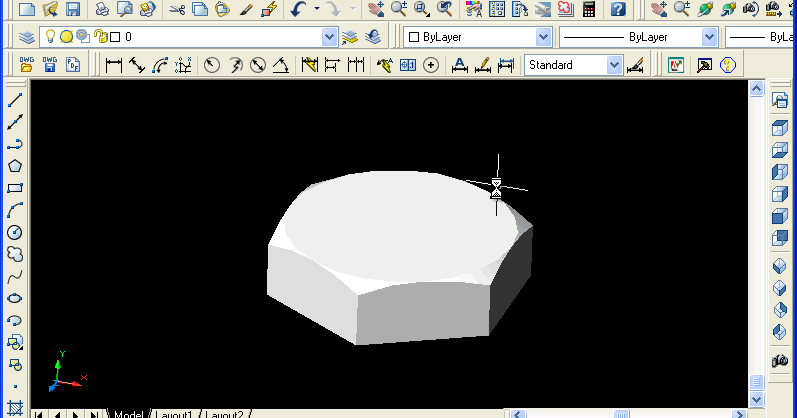Cut selection using the scissors icon
The height and width of the screenshot is (418, 797).
177,9
